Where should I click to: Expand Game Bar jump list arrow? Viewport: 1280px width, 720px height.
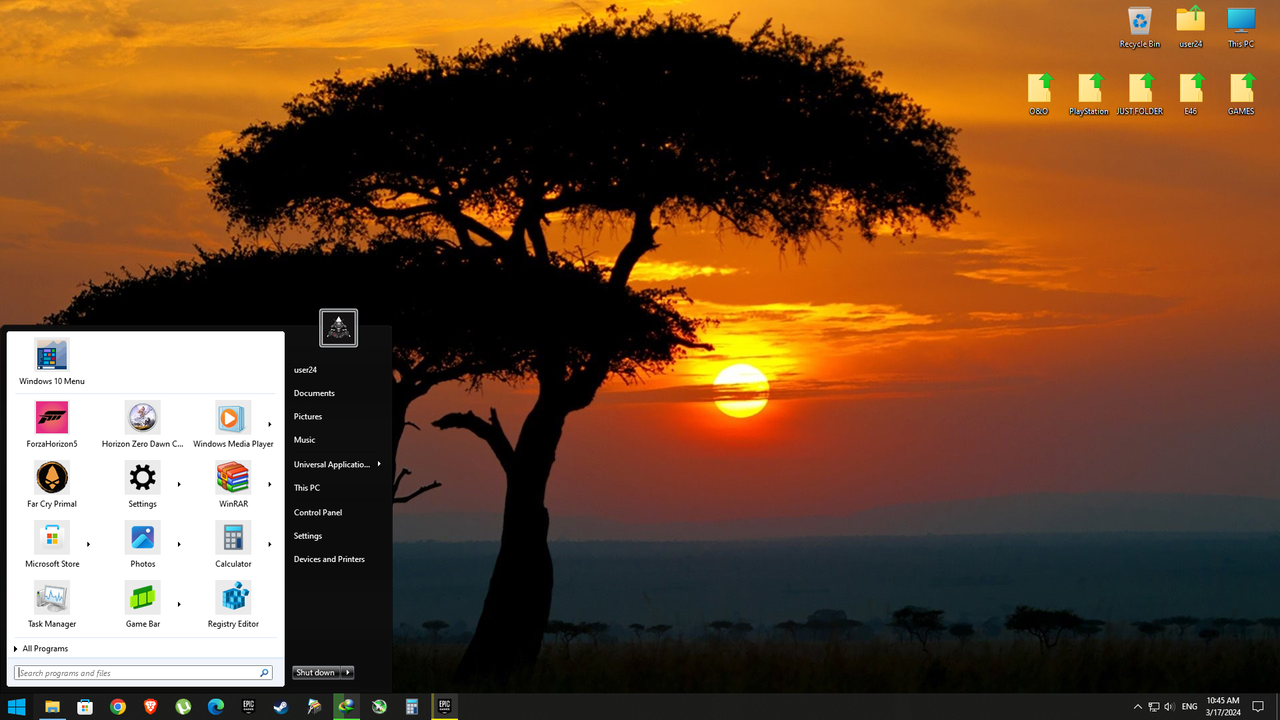coord(179,604)
